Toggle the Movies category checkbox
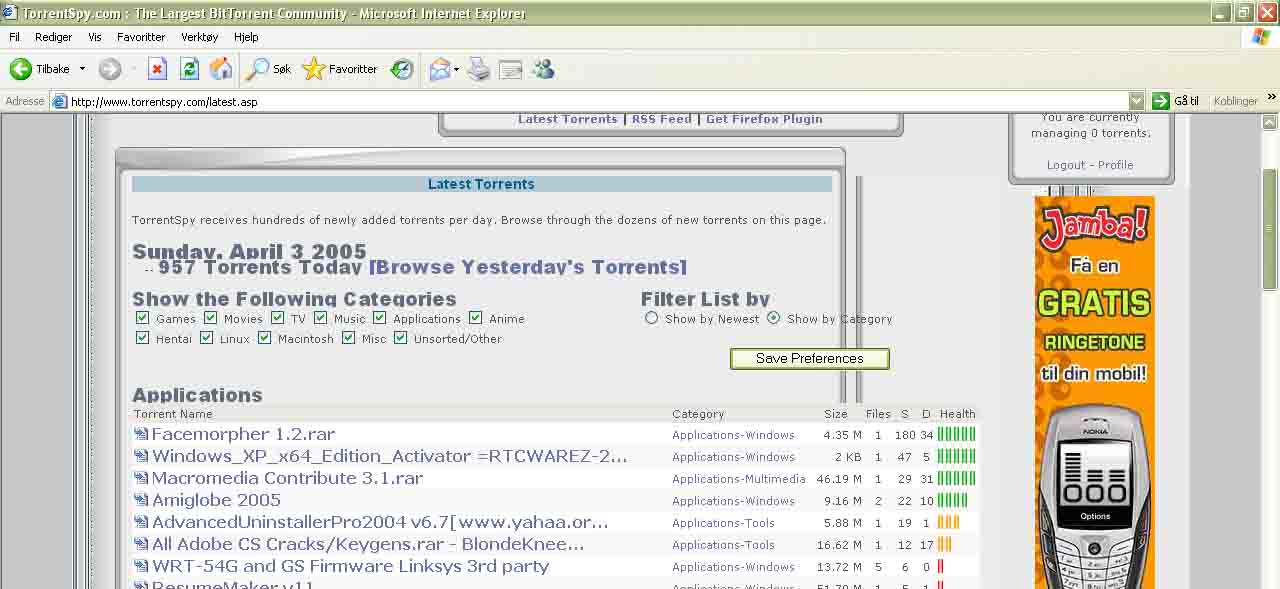Viewport: 1280px width, 589px height. pyautogui.click(x=211, y=318)
